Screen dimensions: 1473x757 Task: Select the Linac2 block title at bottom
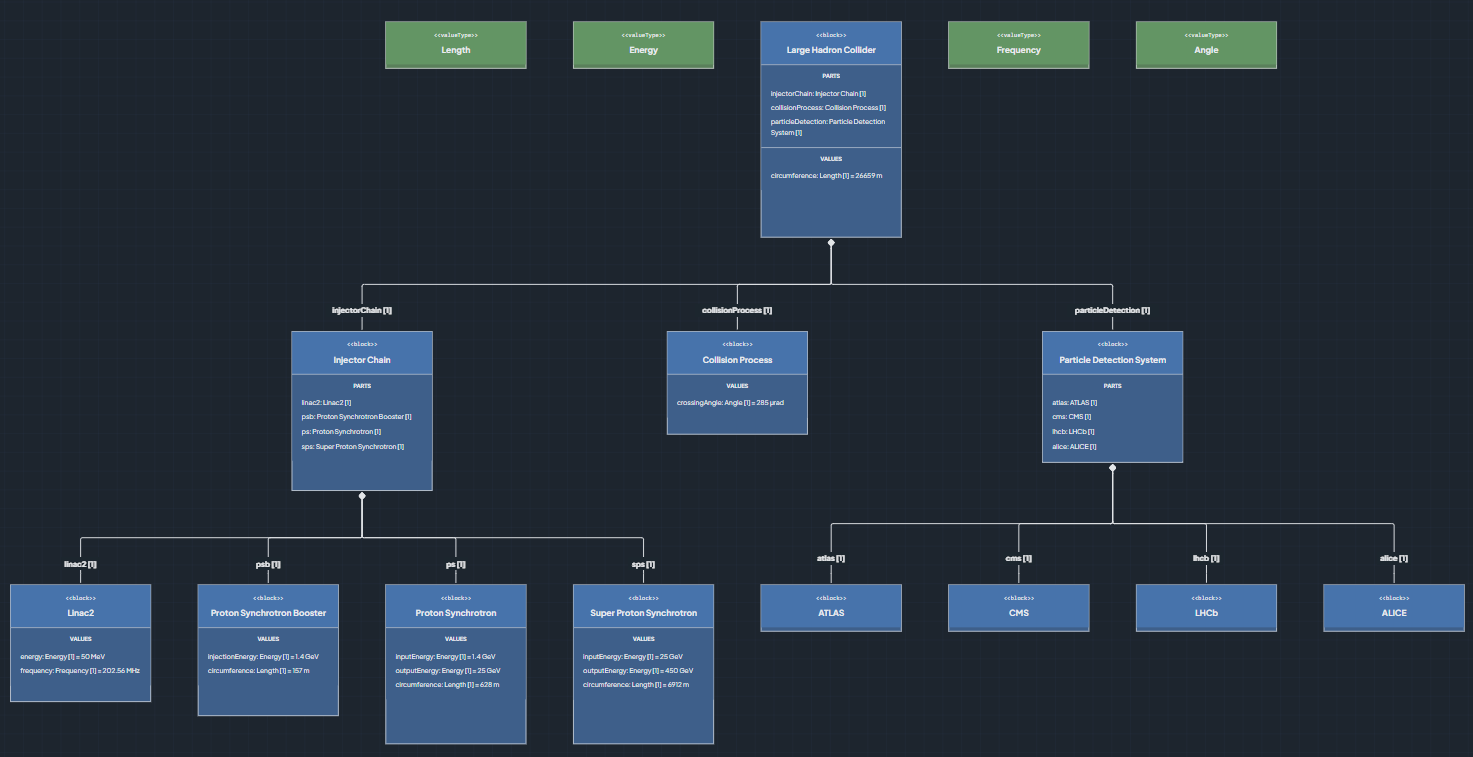click(80, 613)
